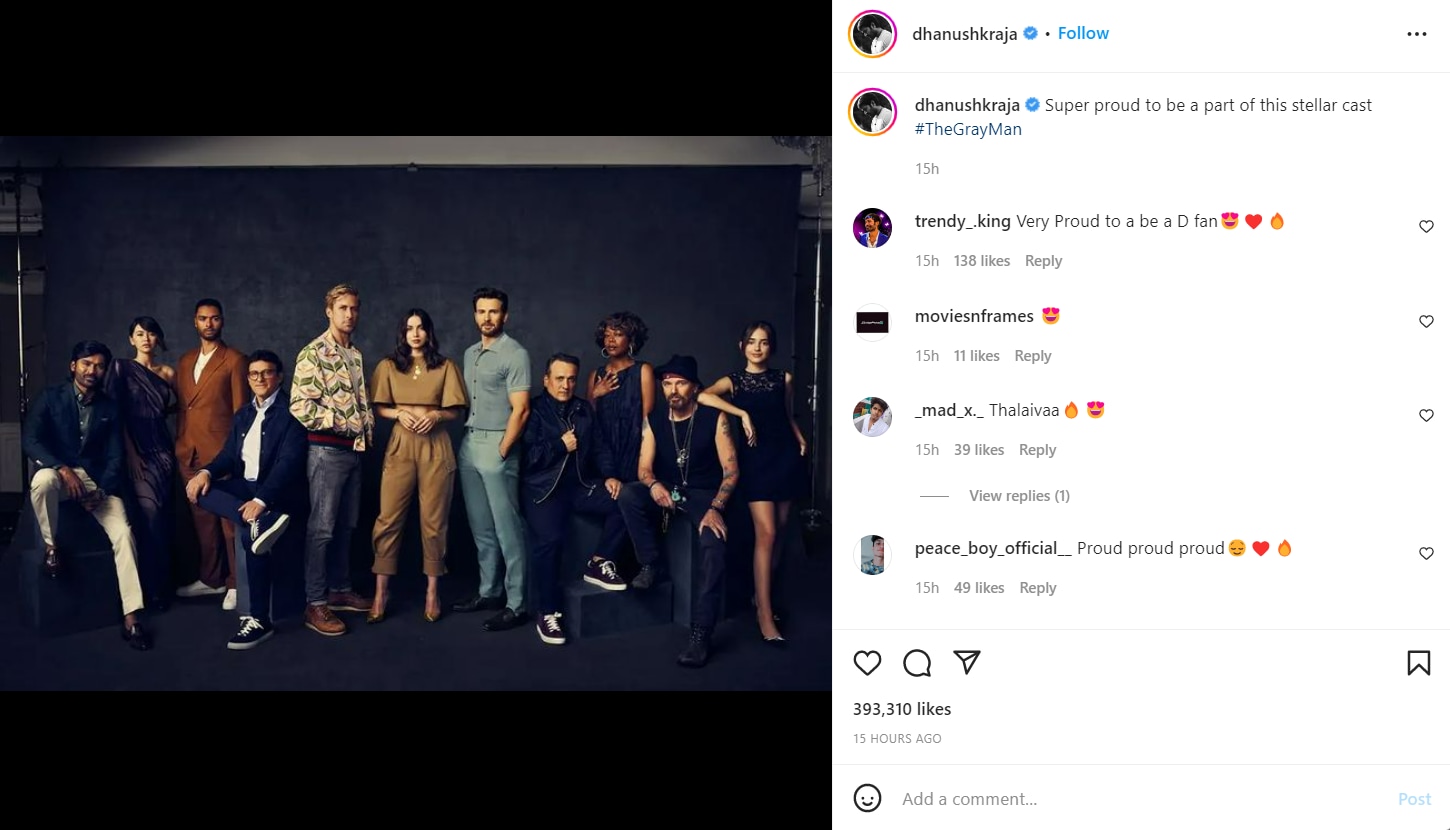Open comment bubble icon below the post
Image resolution: width=1450 pixels, height=830 pixels.
[x=917, y=663]
